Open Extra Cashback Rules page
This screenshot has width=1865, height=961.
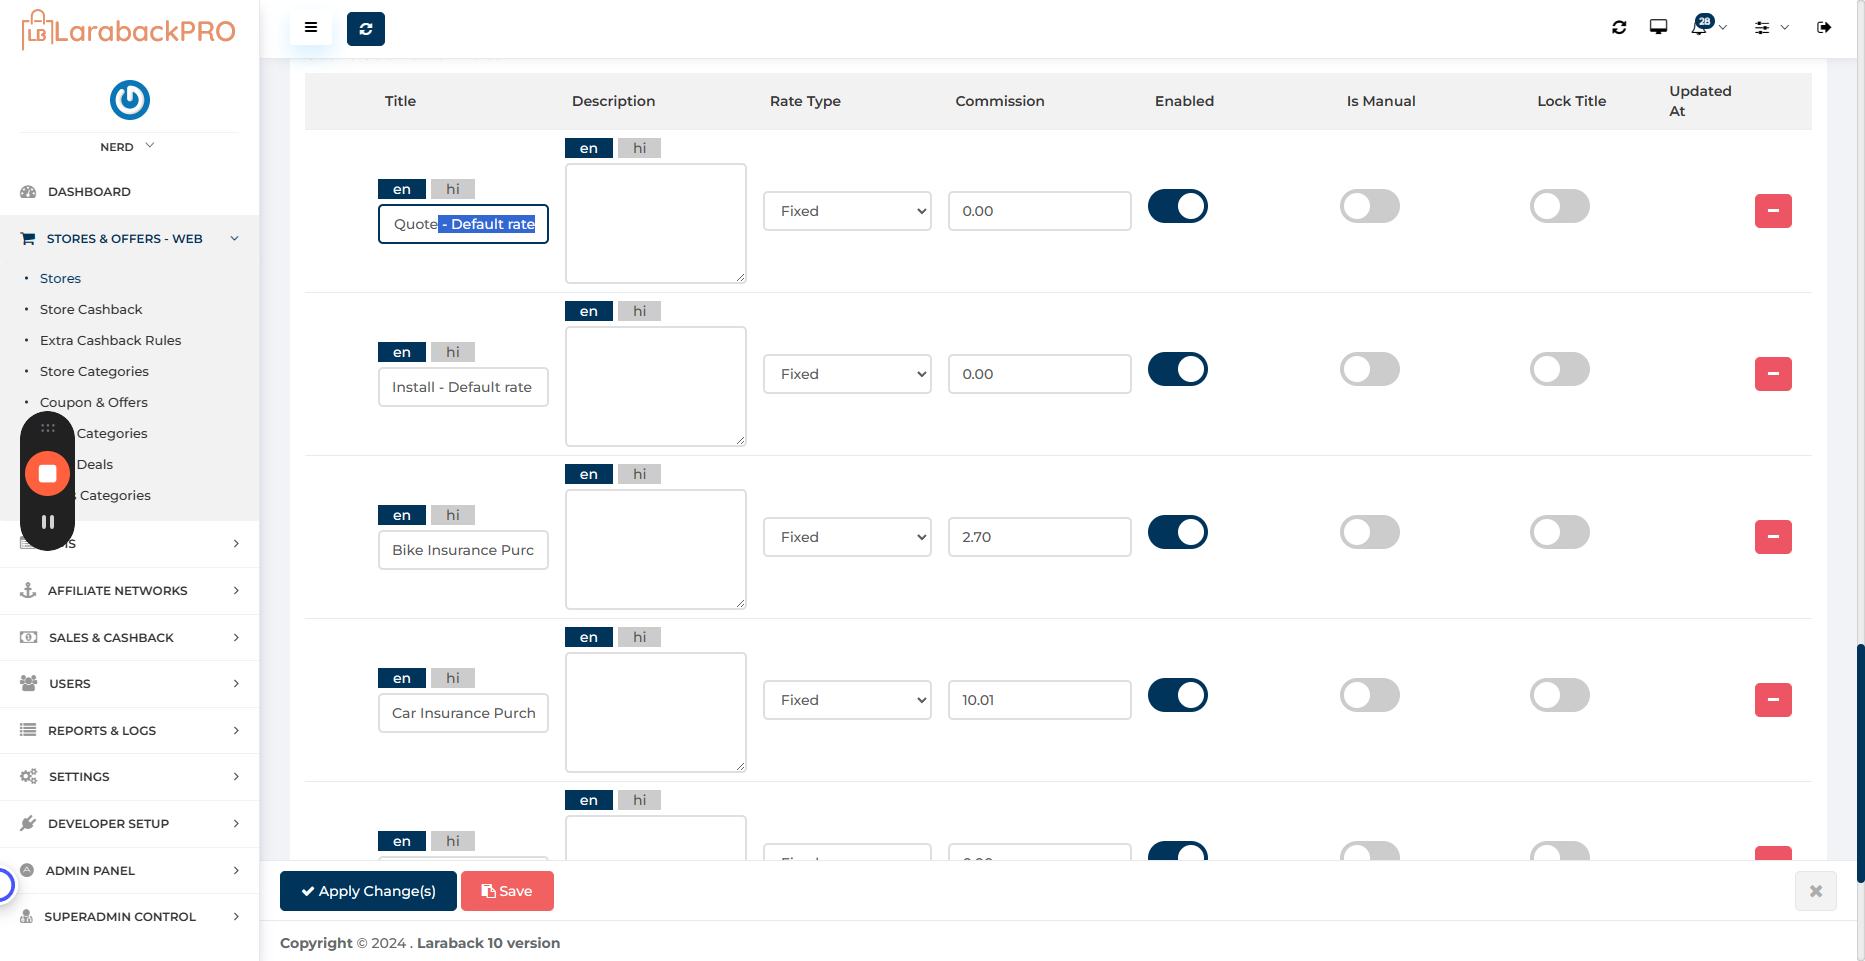[111, 341]
